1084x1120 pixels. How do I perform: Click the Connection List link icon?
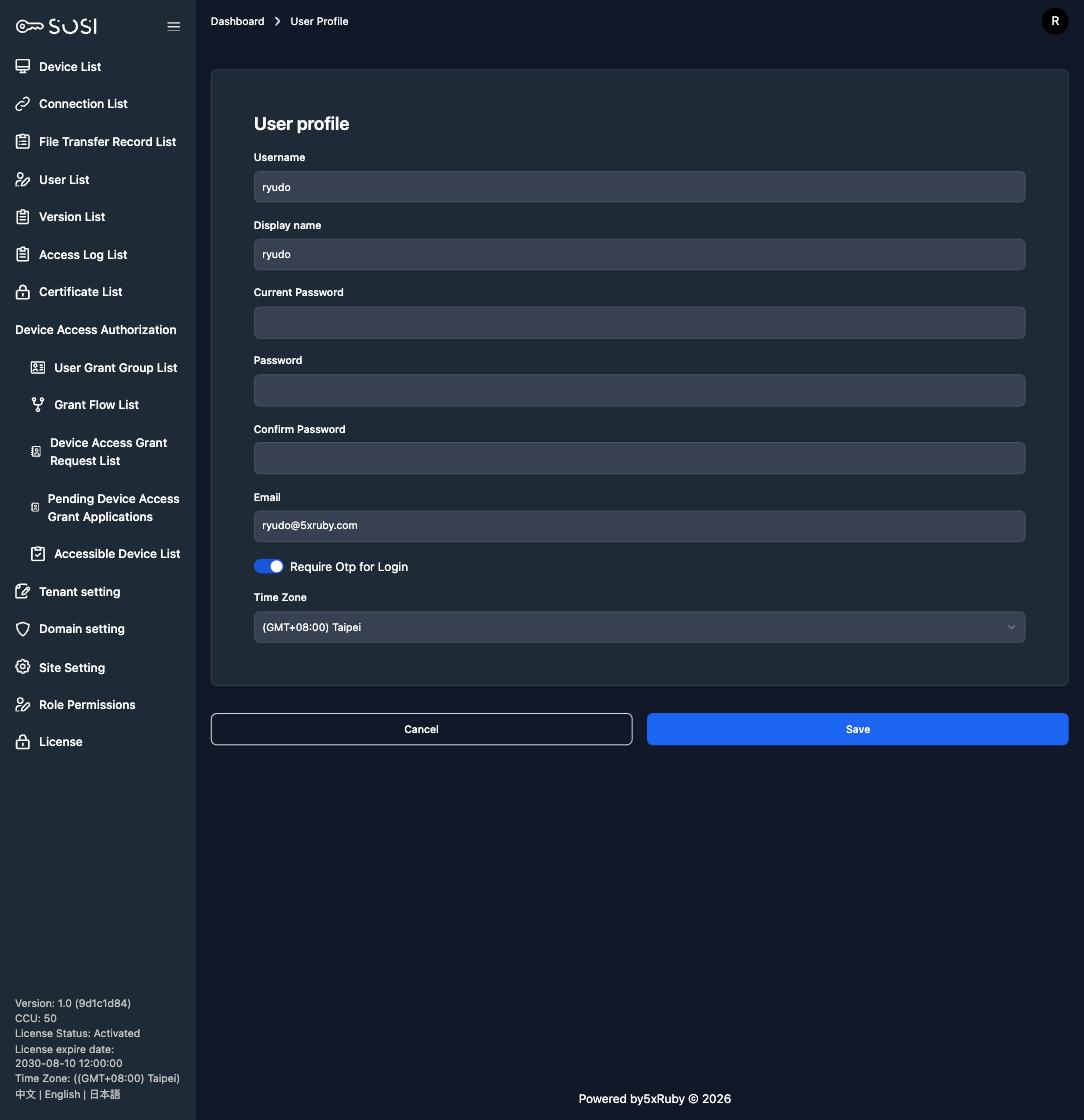23,104
